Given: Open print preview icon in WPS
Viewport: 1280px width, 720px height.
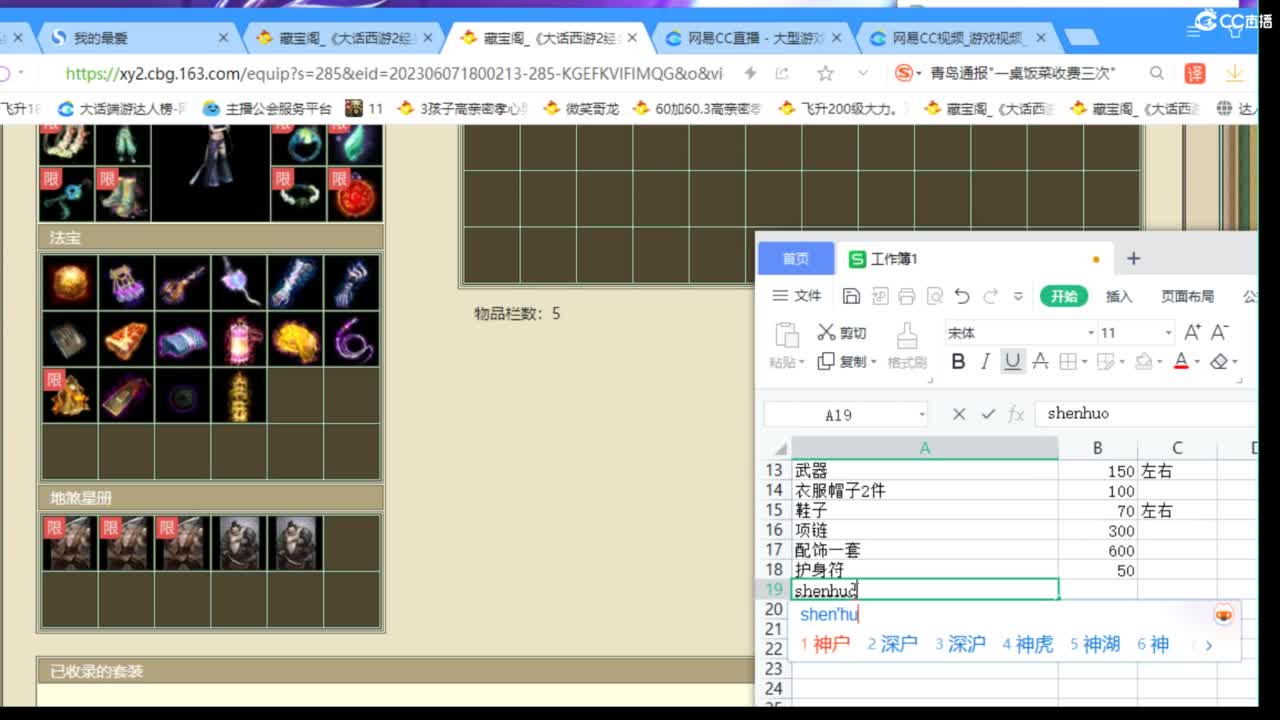Looking at the screenshot, I should point(935,296).
